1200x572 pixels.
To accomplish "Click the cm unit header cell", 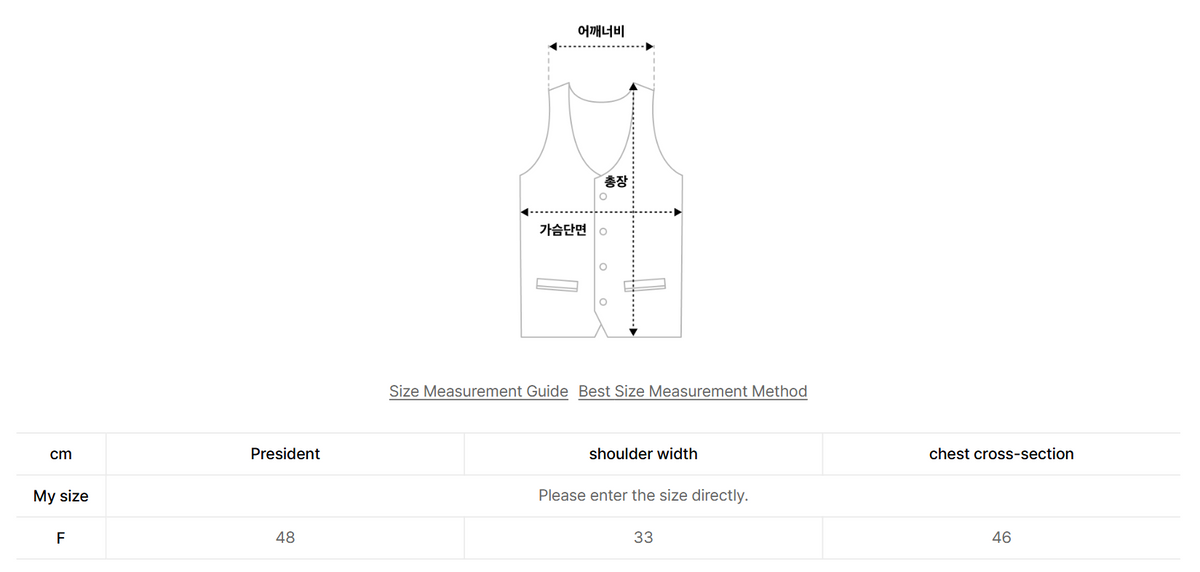I will (61, 453).
